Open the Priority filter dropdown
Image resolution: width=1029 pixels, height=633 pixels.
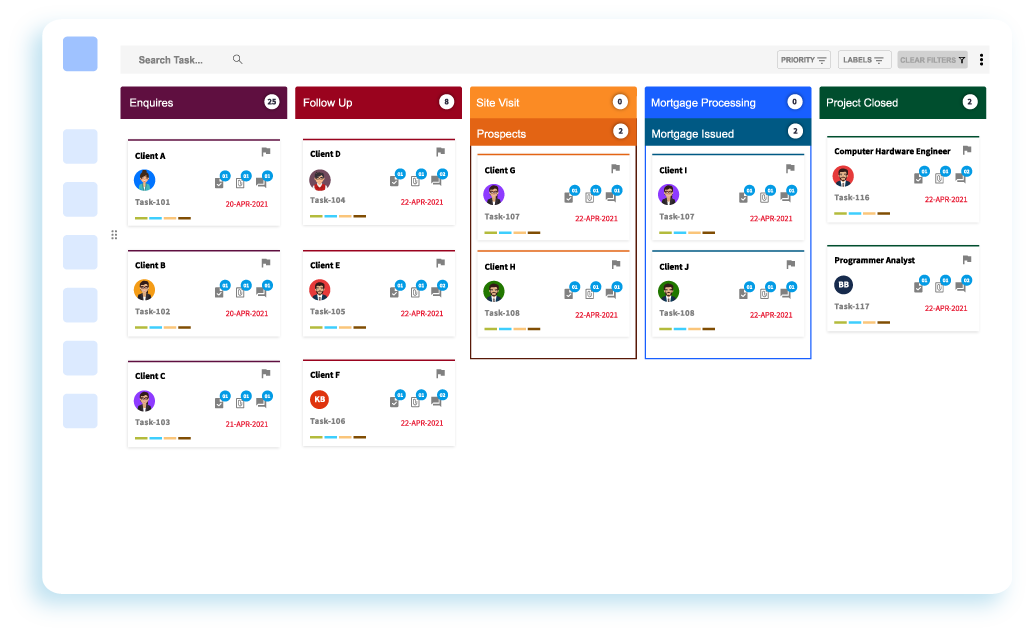[803, 60]
